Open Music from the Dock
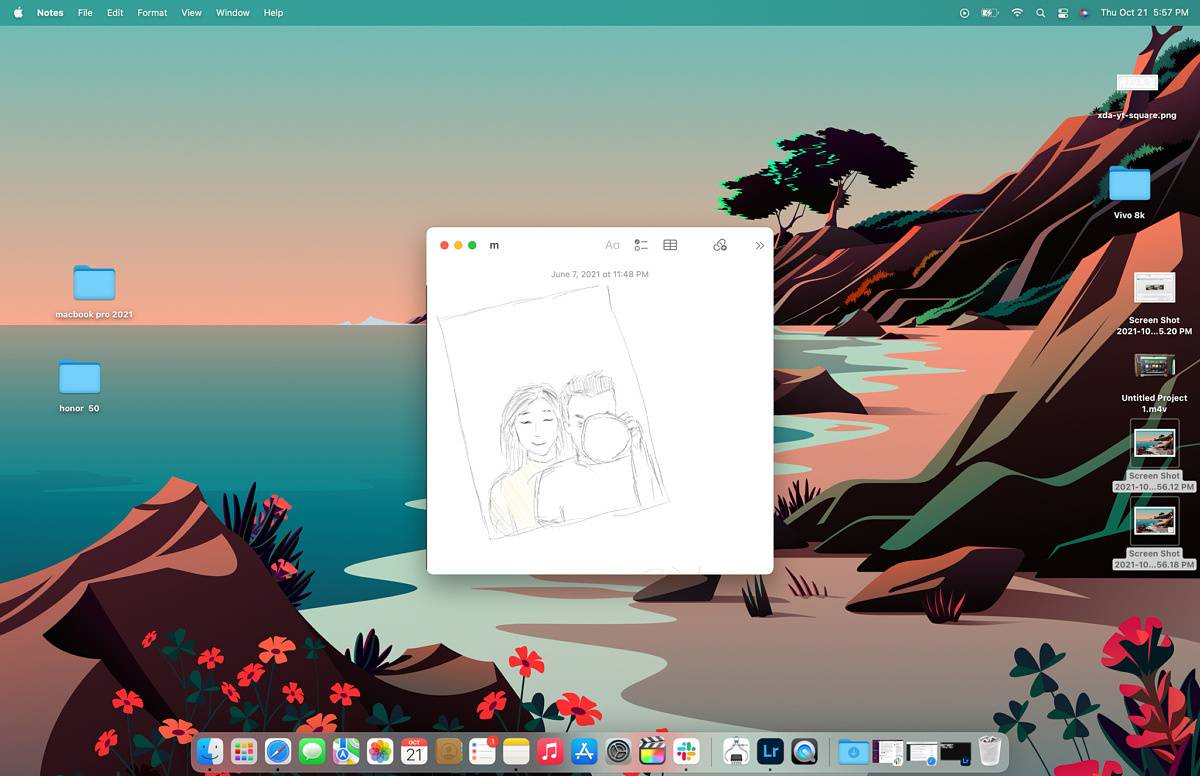Screen dimensions: 1200x776 [x=550, y=751]
